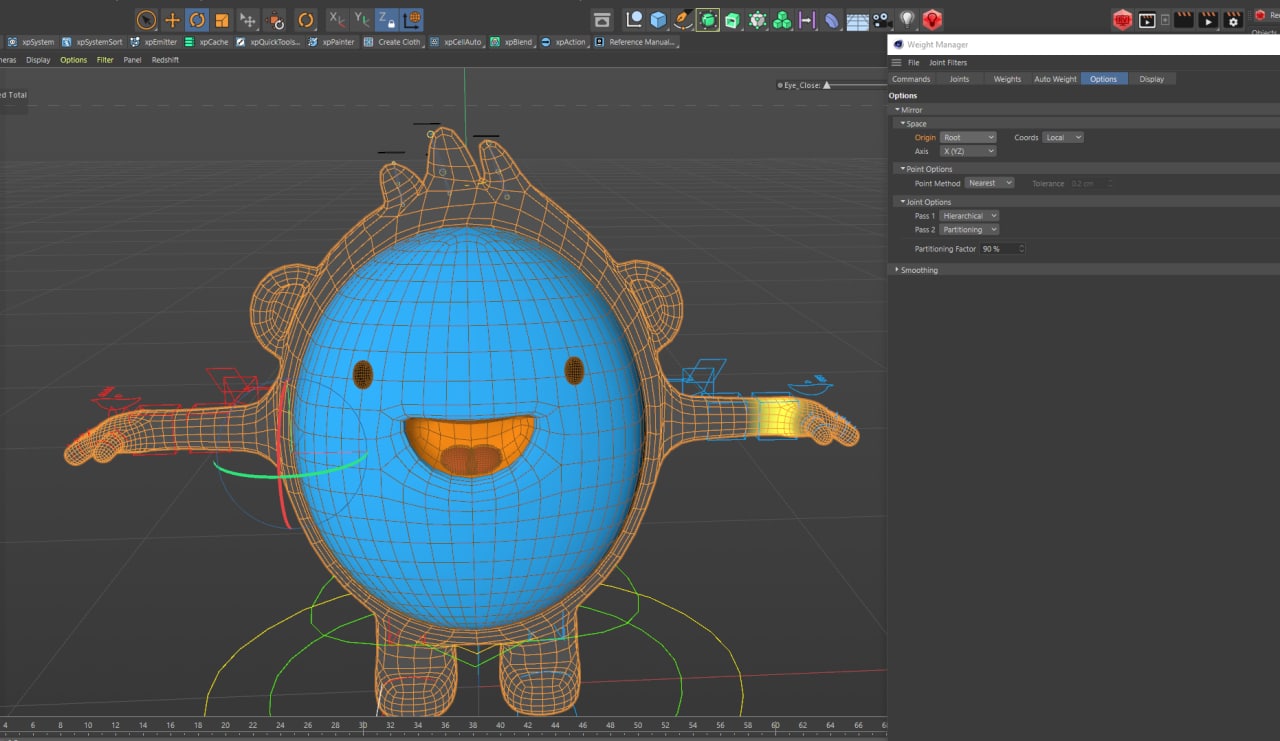This screenshot has width=1280, height=741.
Task: Click the xpEmitter button
Action: [x=153, y=42]
